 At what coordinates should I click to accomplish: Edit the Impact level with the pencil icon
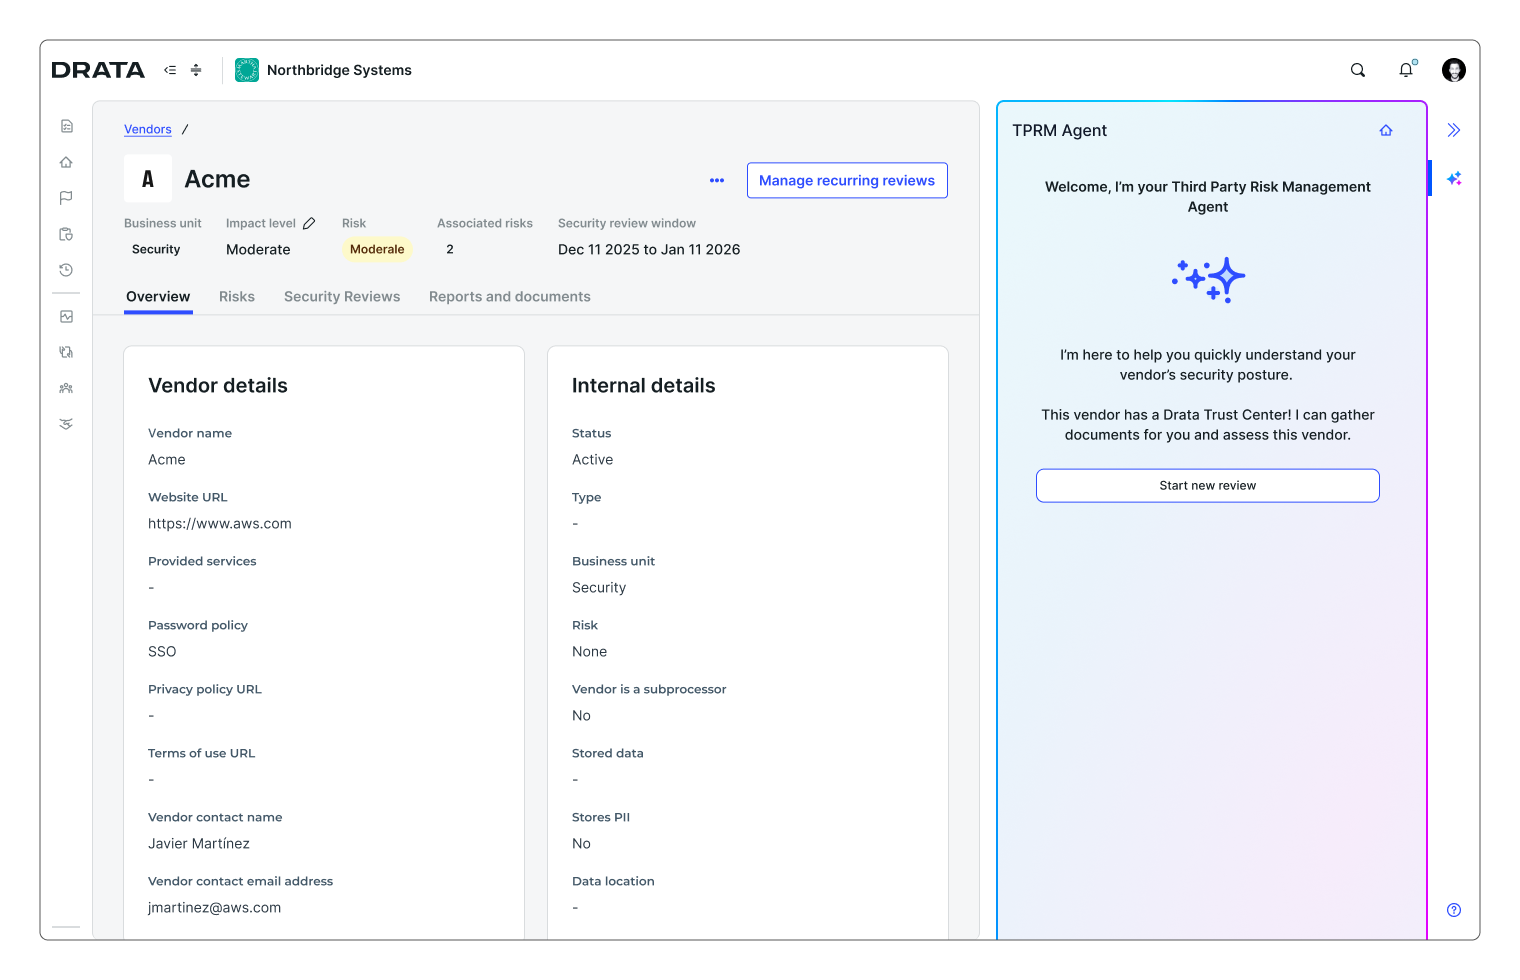tap(308, 223)
